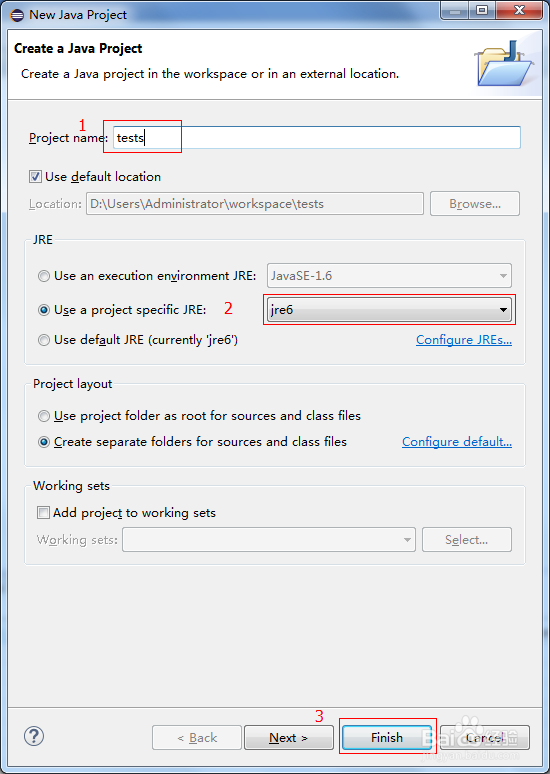This screenshot has height=774, width=550.
Task: Open Configure JREs link
Action: (464, 340)
